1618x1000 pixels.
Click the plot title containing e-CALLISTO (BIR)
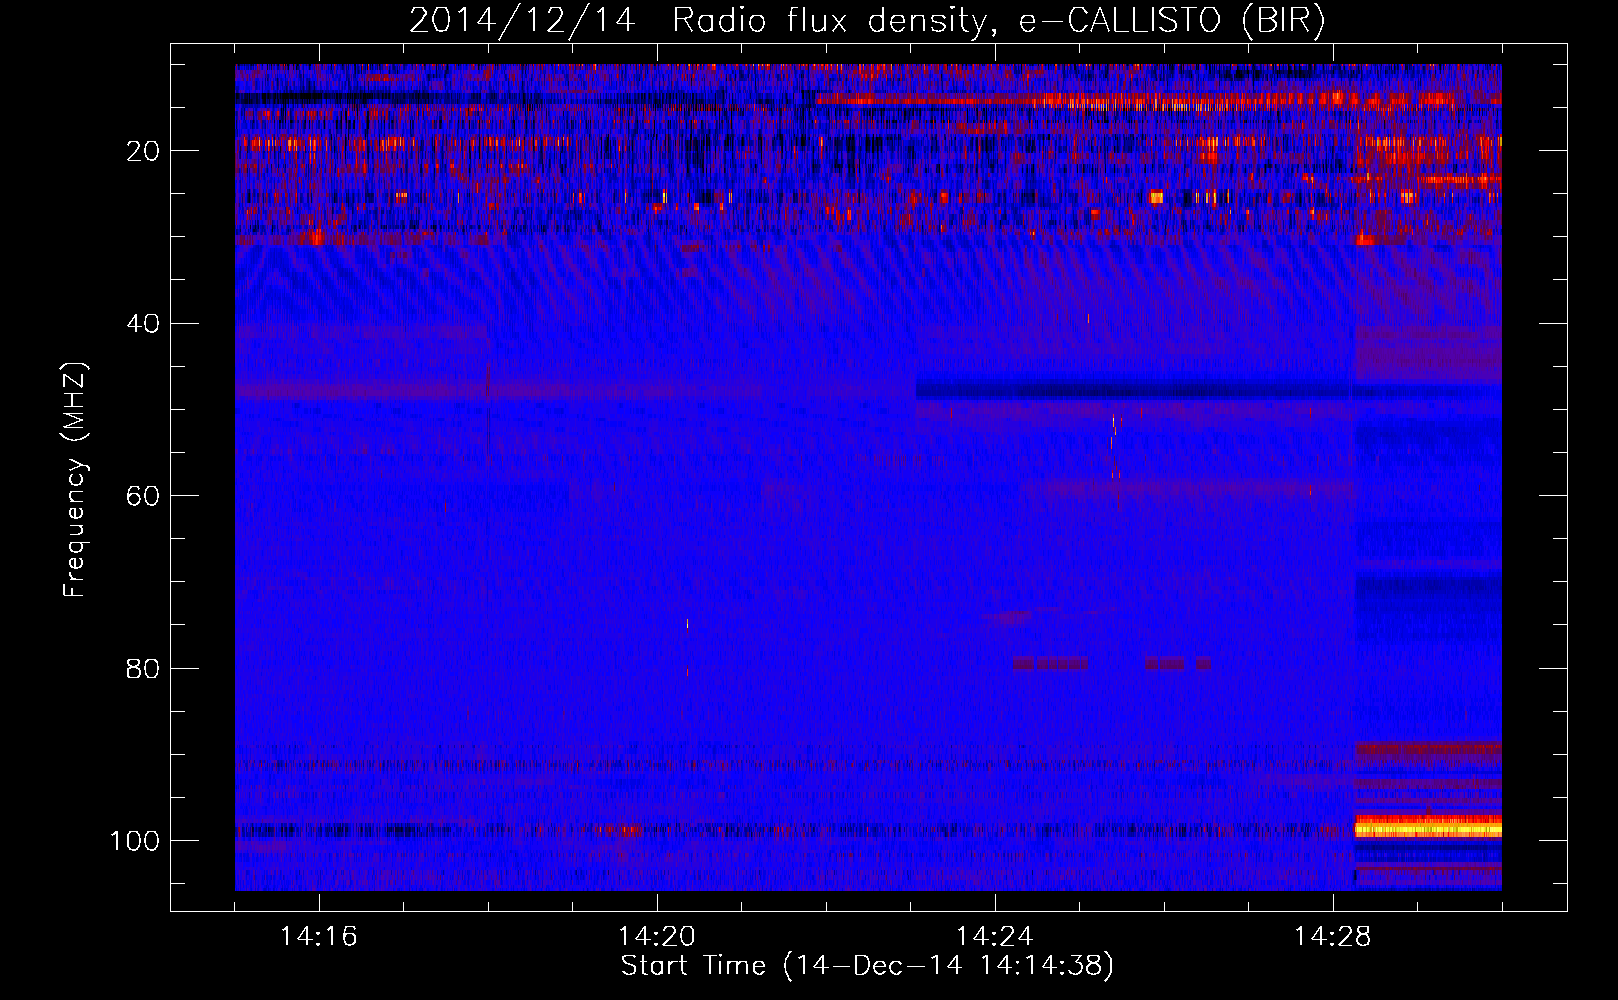pos(867,20)
